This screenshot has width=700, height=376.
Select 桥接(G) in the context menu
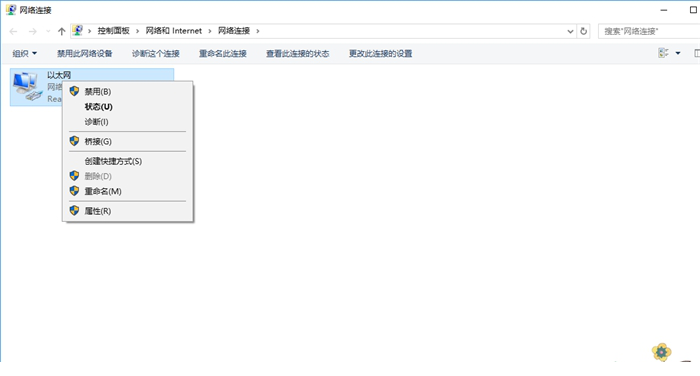point(128,142)
